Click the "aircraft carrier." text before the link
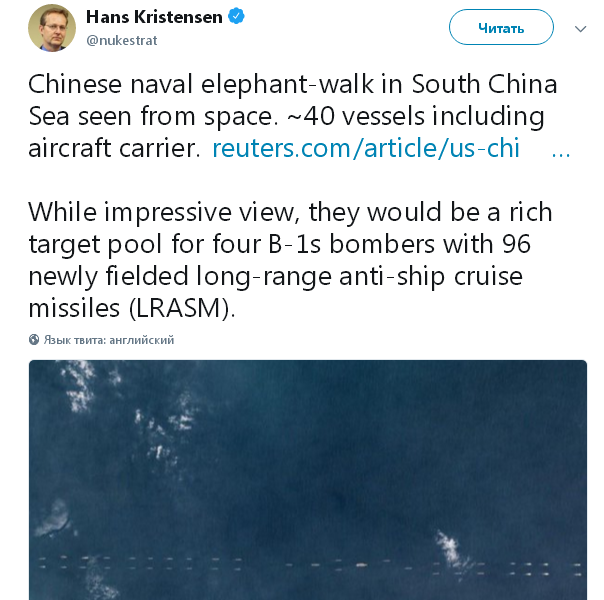 pos(115,149)
